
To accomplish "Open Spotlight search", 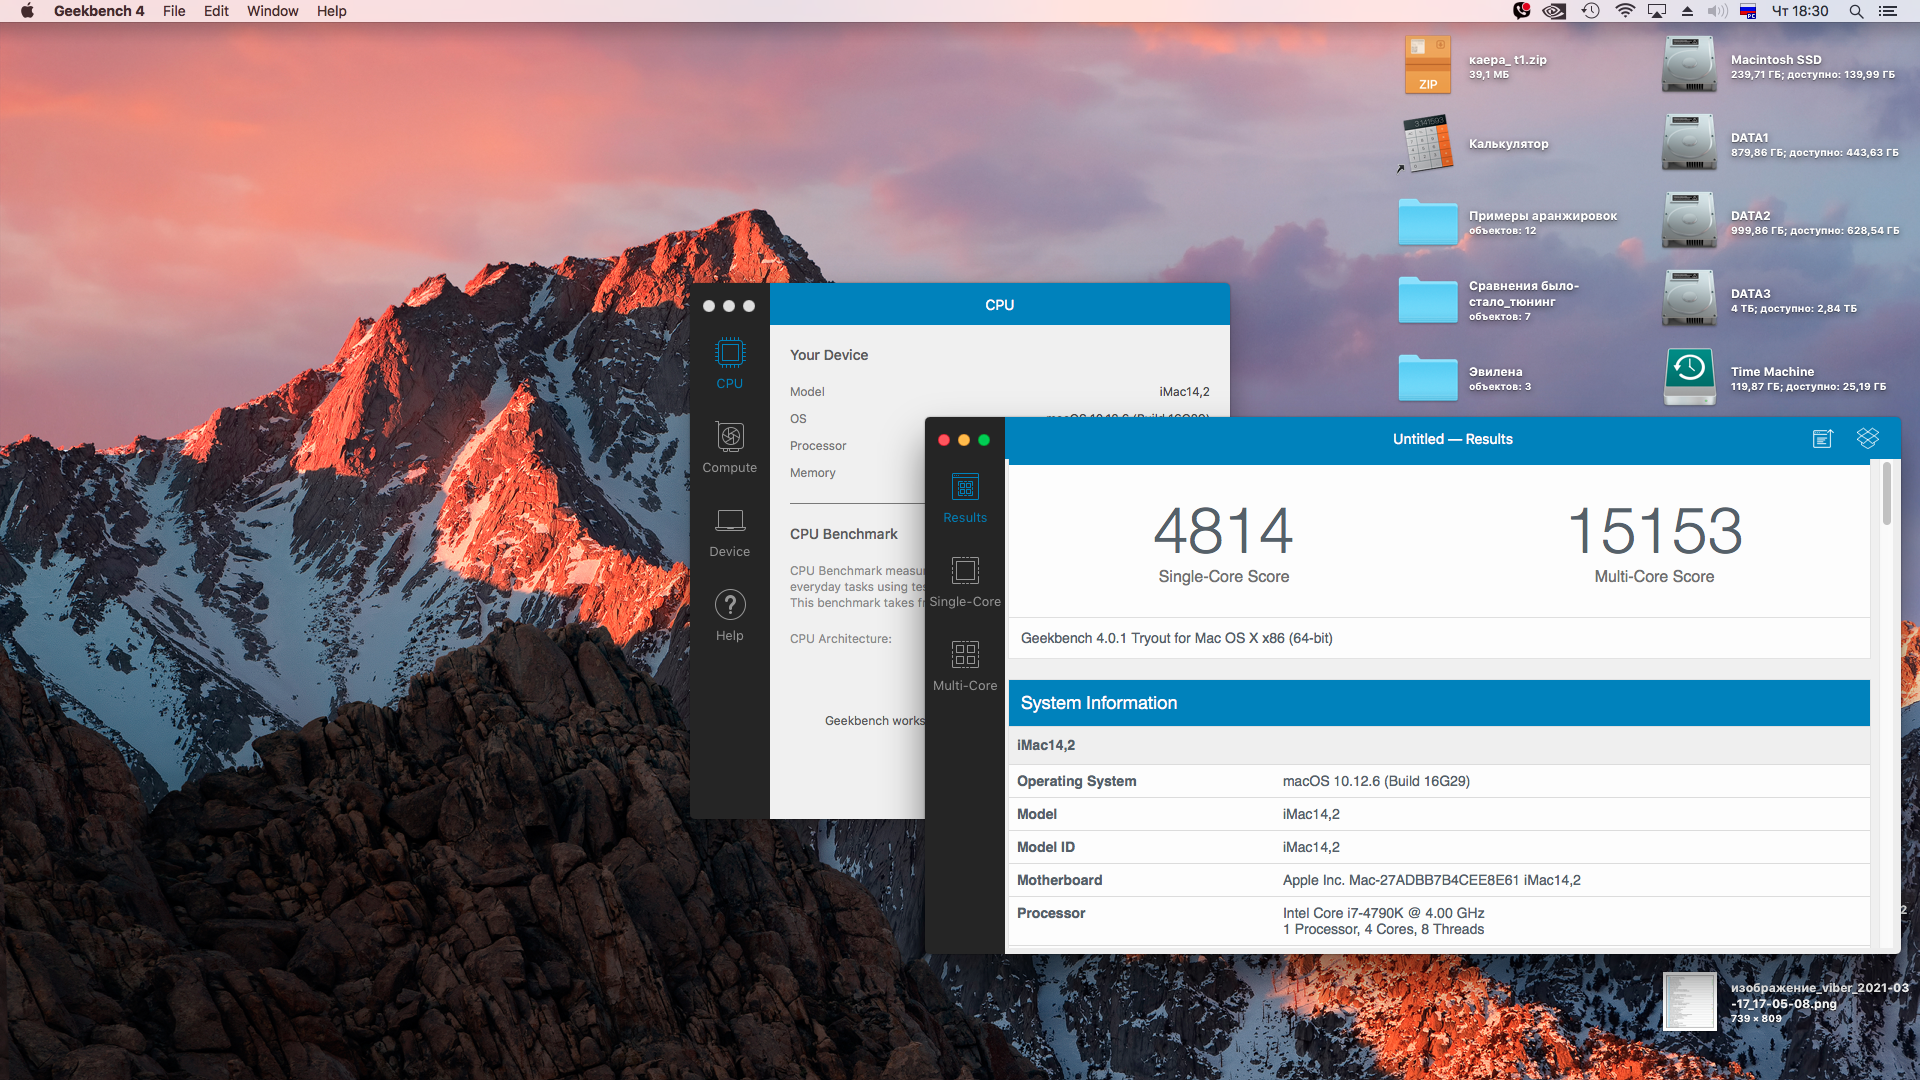I will point(1856,11).
